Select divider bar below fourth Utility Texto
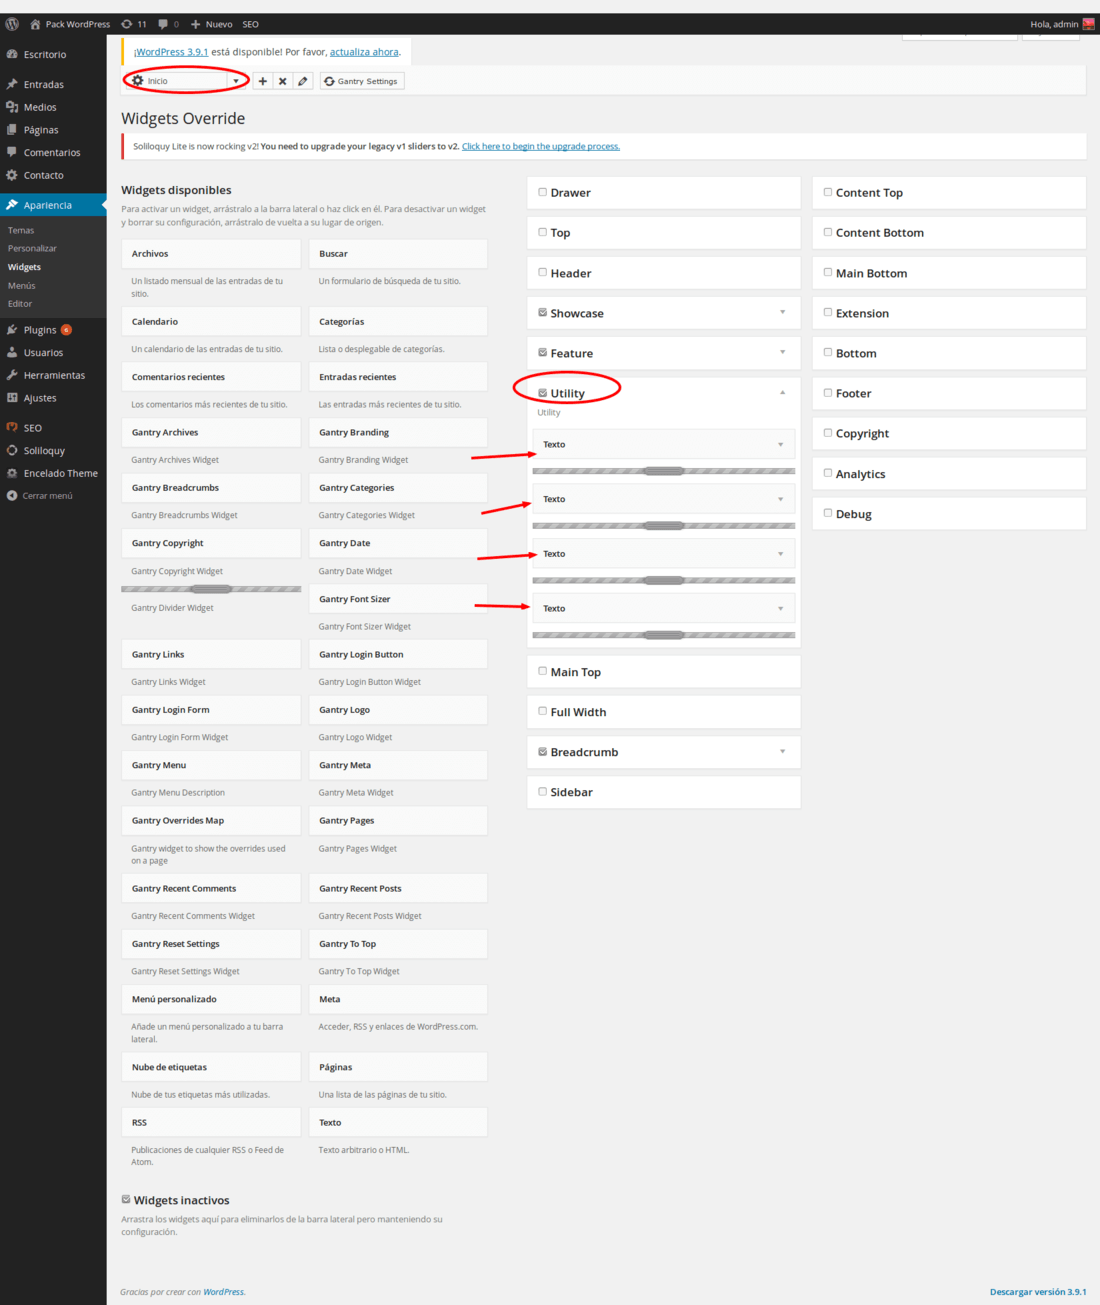Image resolution: width=1100 pixels, height=1305 pixels. (664, 635)
